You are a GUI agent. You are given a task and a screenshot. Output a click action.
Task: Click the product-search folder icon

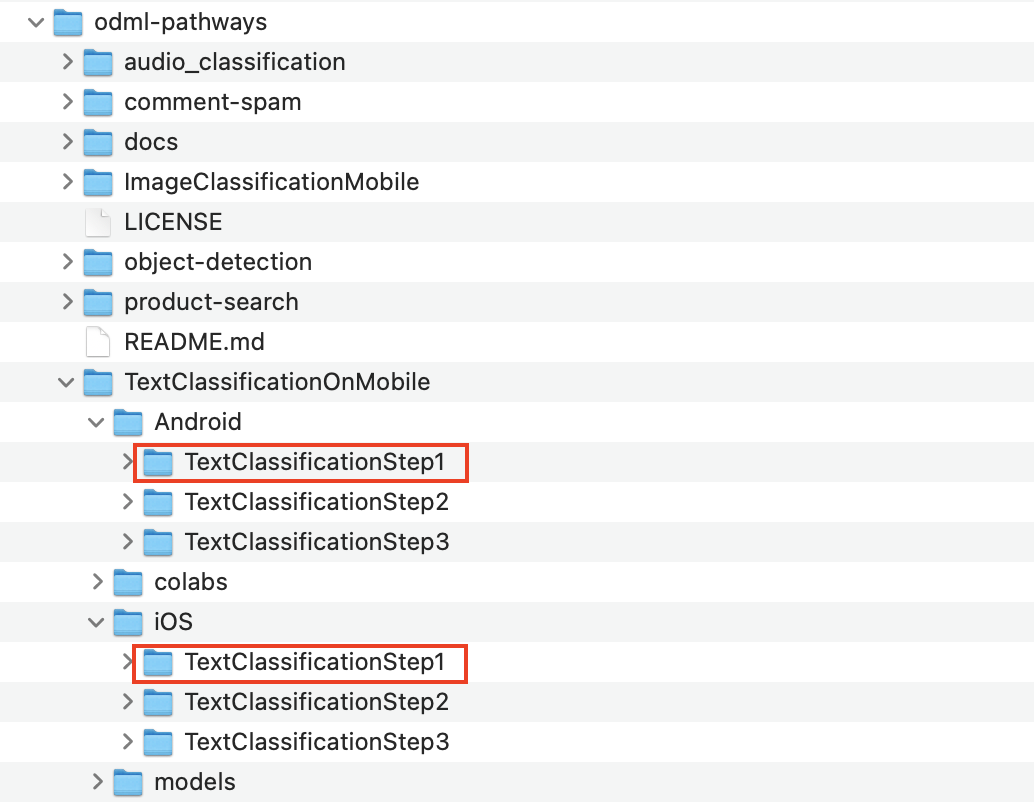tap(98, 302)
